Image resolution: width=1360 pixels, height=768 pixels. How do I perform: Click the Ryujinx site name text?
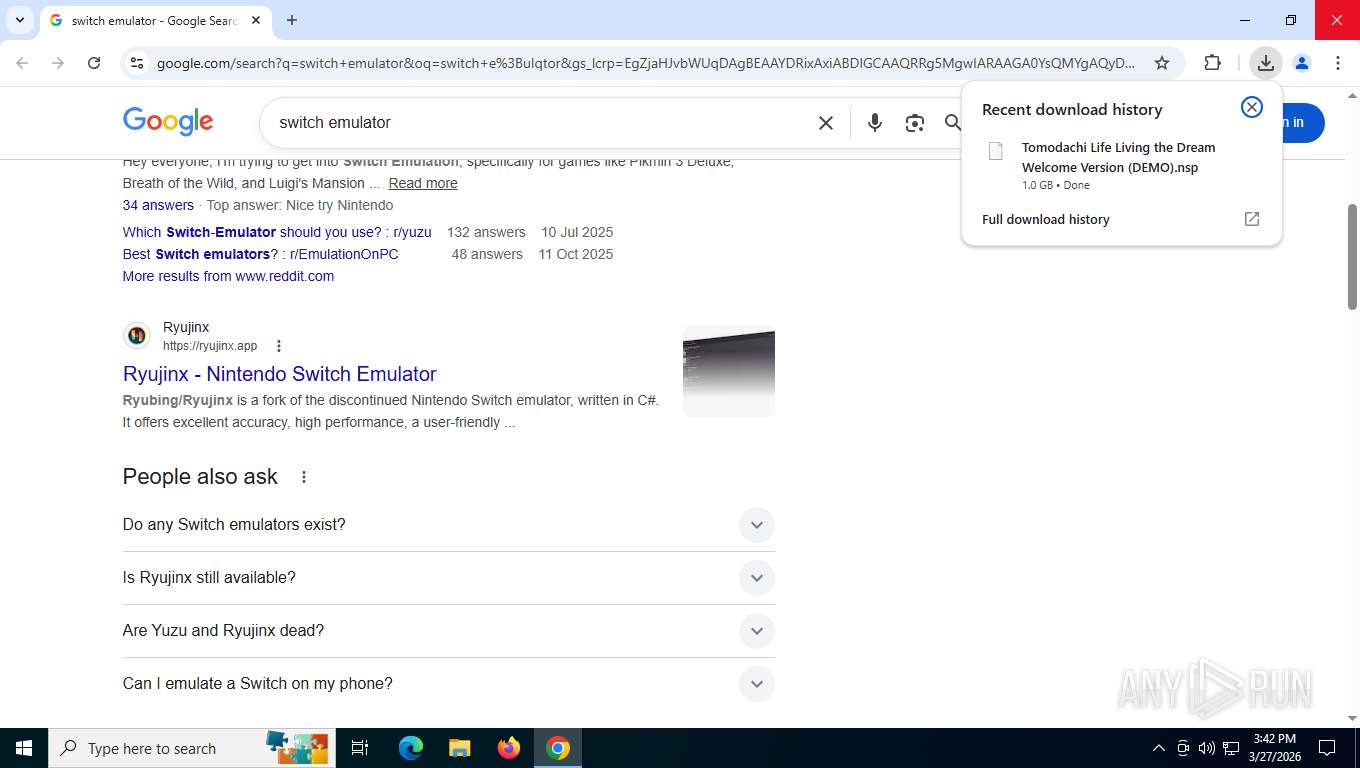pos(186,327)
